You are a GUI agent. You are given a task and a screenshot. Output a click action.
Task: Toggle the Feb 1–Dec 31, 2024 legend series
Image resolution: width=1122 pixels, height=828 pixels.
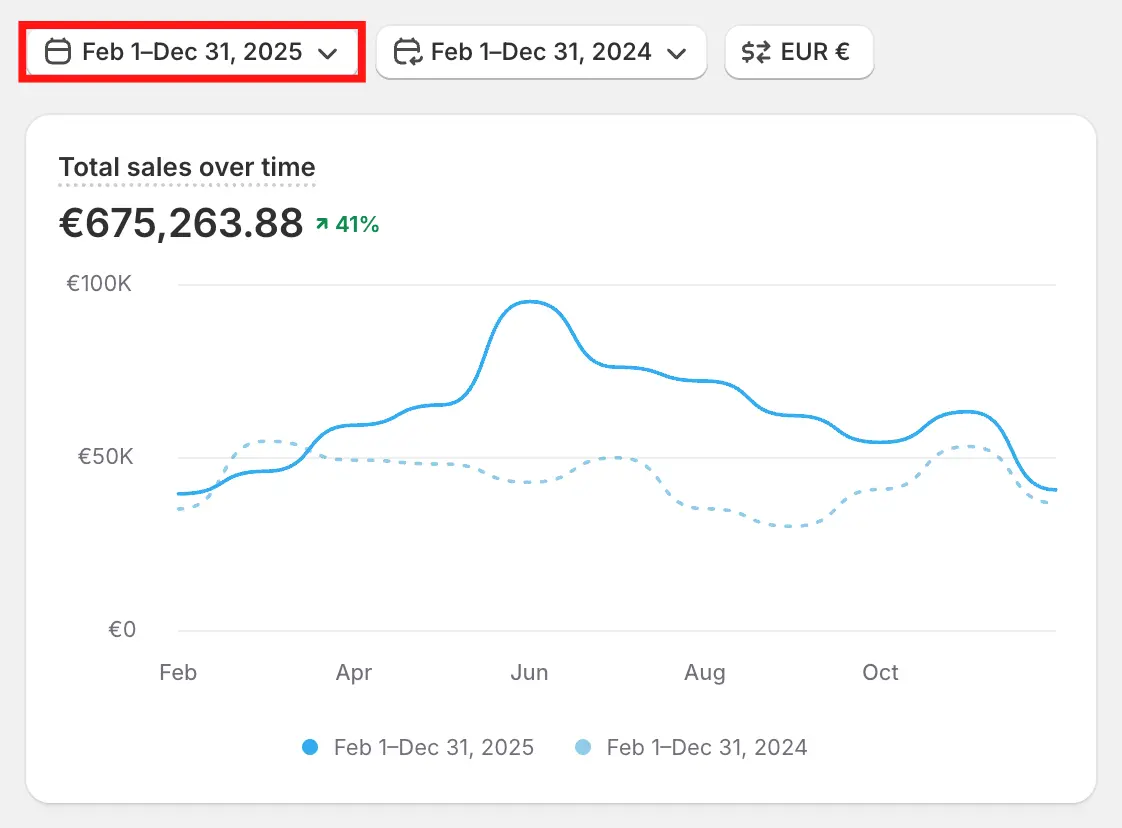(x=706, y=747)
